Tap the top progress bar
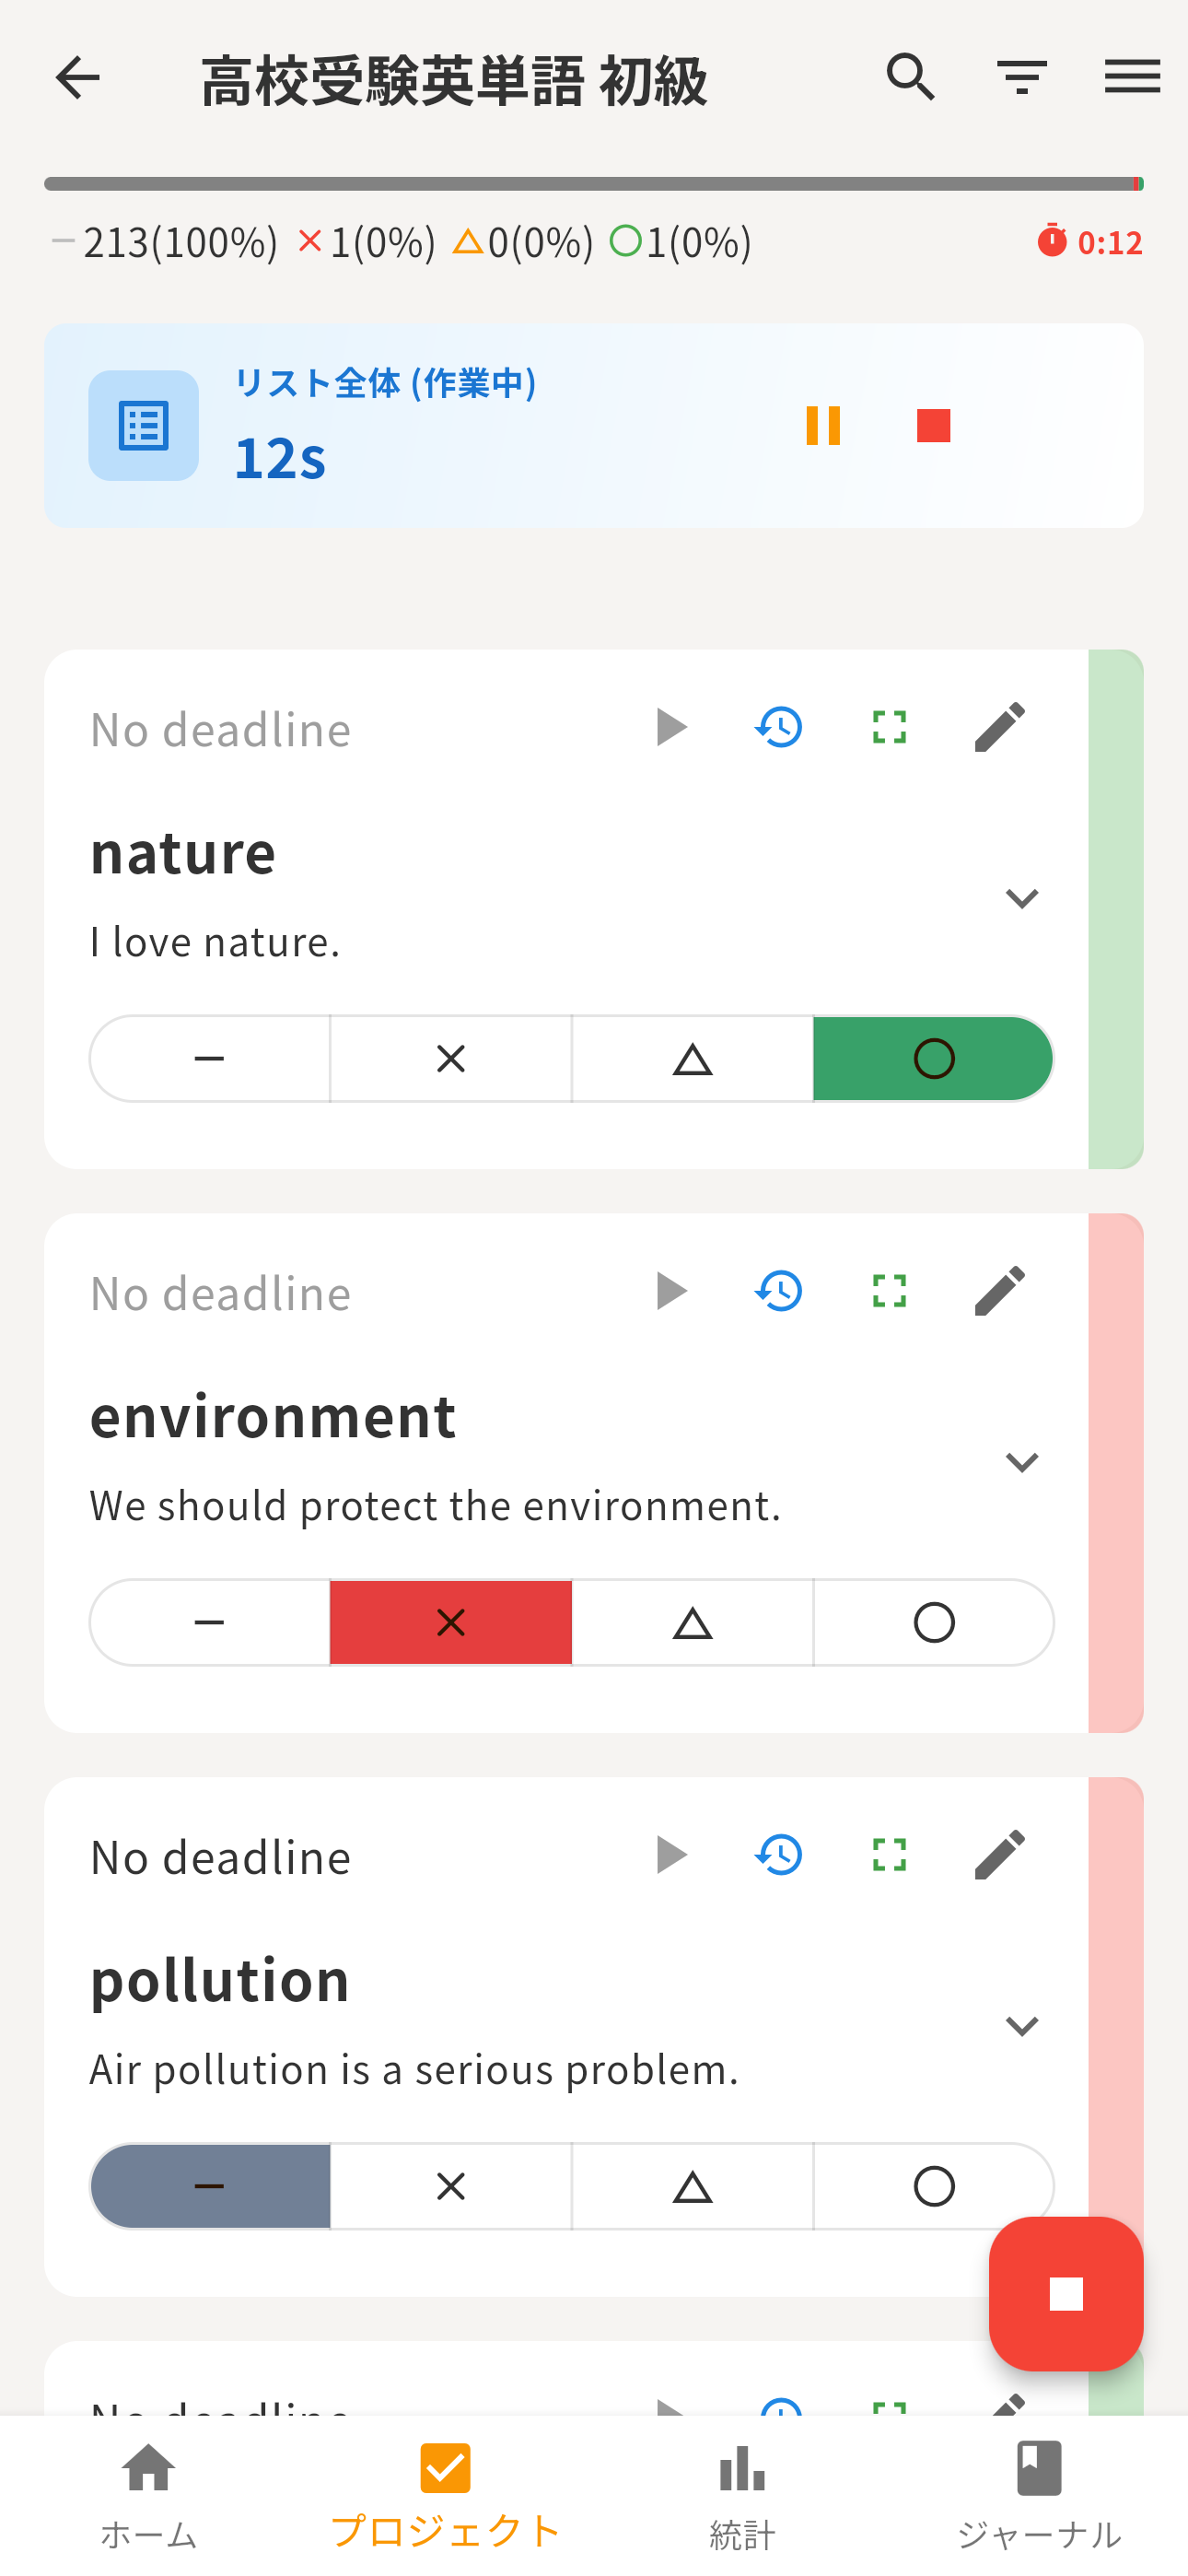The image size is (1188, 2576). click(594, 184)
